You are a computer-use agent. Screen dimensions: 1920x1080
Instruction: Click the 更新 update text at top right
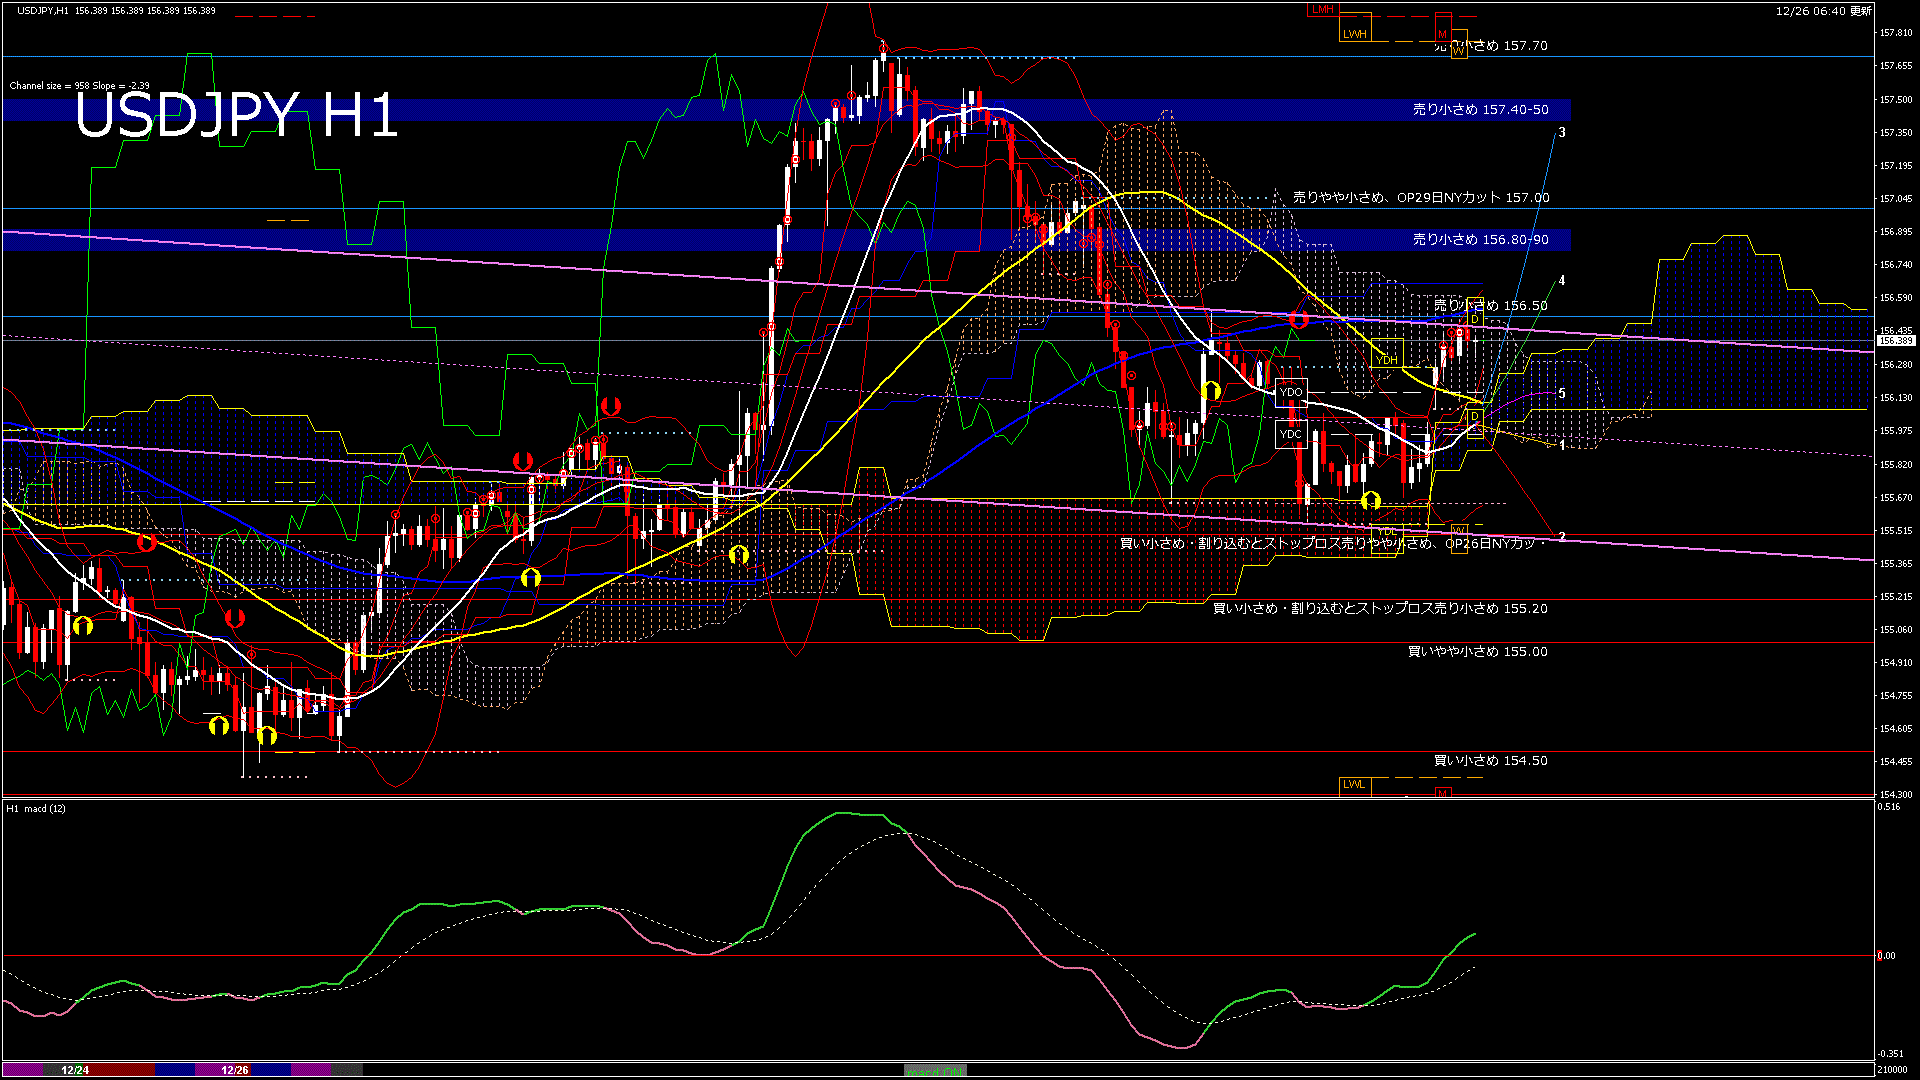(1860, 11)
